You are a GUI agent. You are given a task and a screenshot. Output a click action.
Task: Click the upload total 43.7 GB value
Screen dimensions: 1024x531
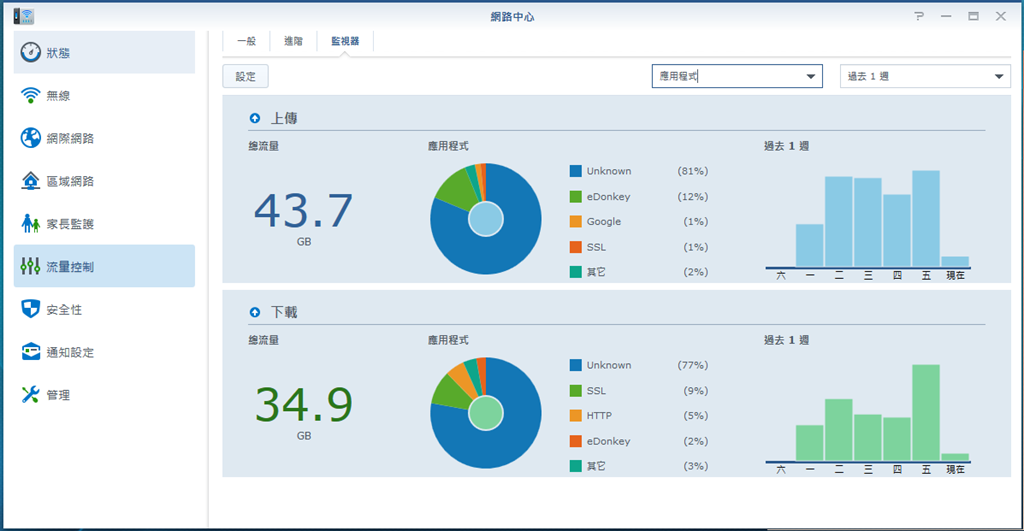[x=304, y=212]
